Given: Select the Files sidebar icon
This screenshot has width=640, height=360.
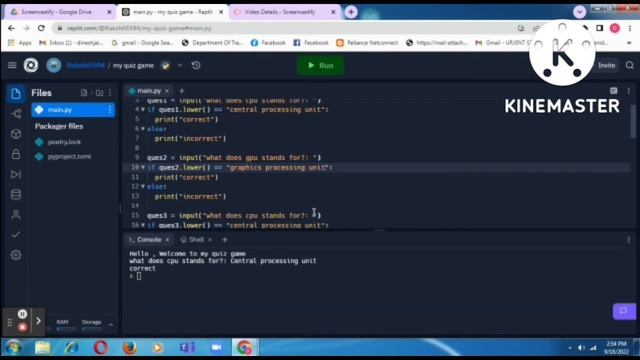Looking at the screenshot, I should coord(16,93).
